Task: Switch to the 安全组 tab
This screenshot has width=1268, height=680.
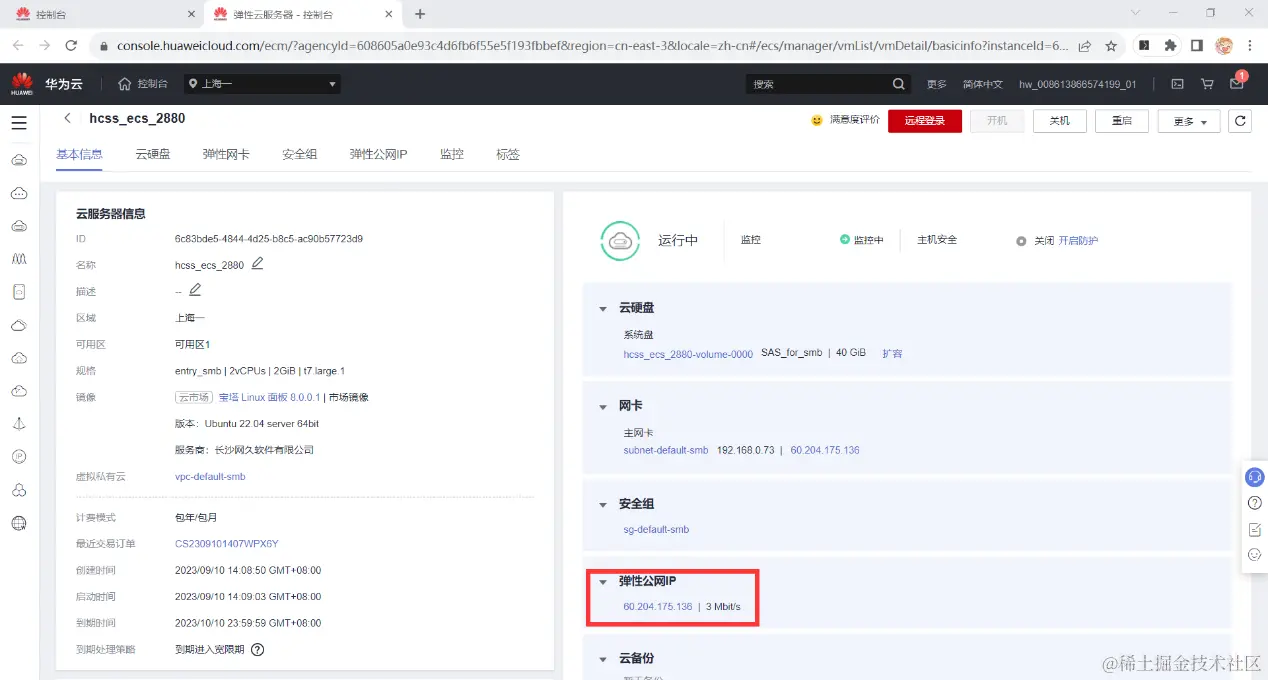Action: tap(300, 154)
